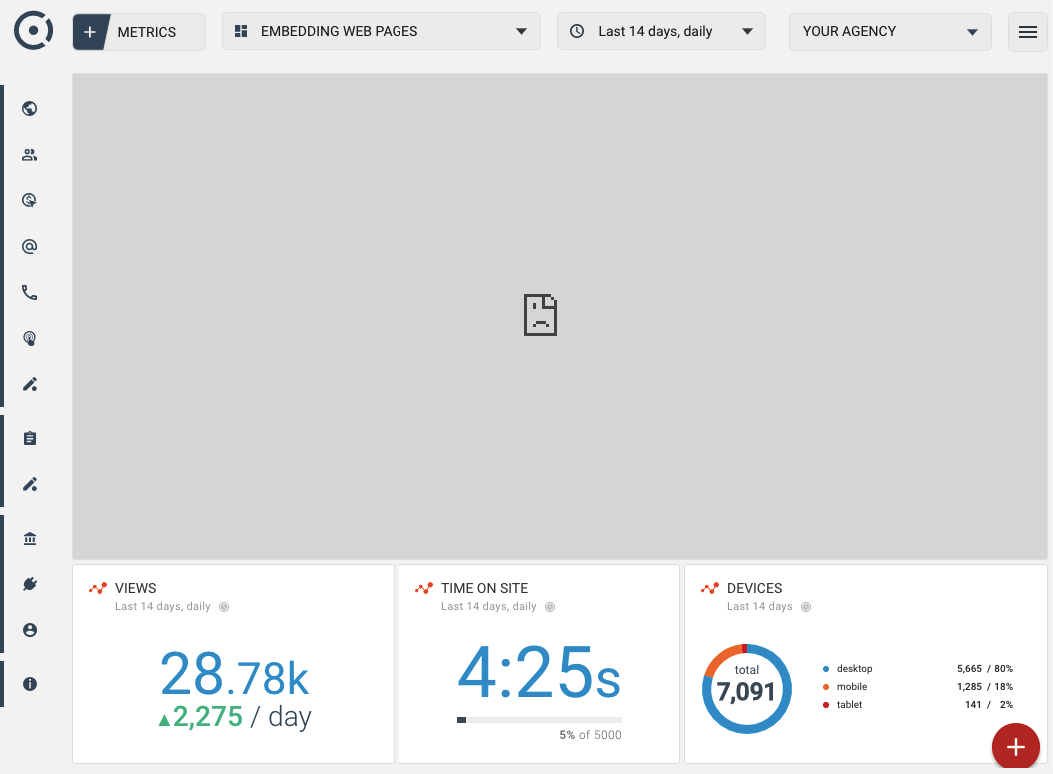1053x774 pixels.
Task: Click the orange mobile legend dot
Action: [826, 687]
